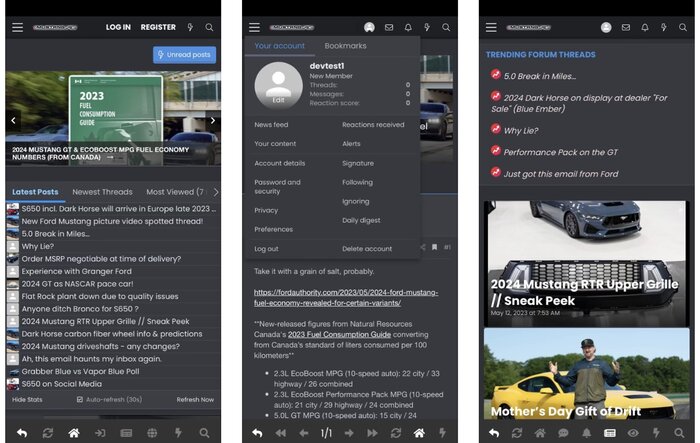Choose Delete account in the account menu
The height and width of the screenshot is (443, 700).
click(367, 248)
